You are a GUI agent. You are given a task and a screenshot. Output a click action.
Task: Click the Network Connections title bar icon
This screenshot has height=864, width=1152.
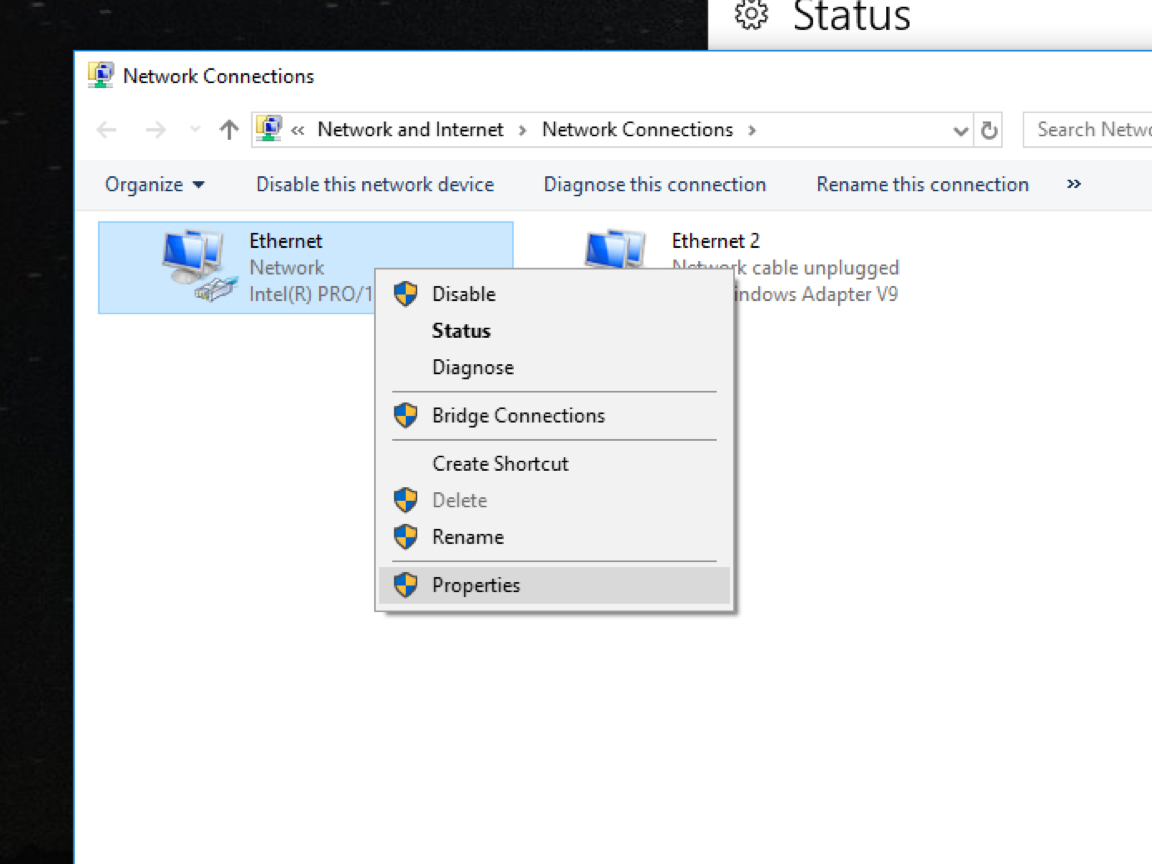(101, 75)
